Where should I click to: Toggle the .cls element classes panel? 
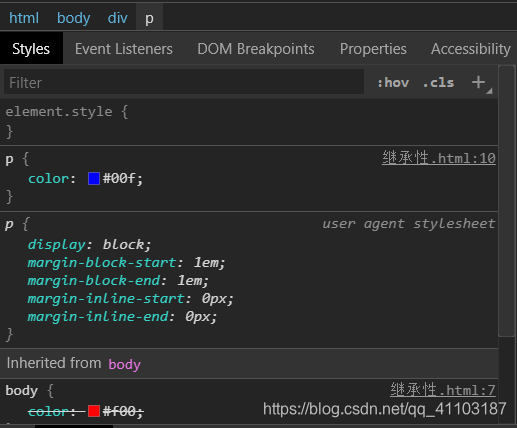(x=438, y=83)
